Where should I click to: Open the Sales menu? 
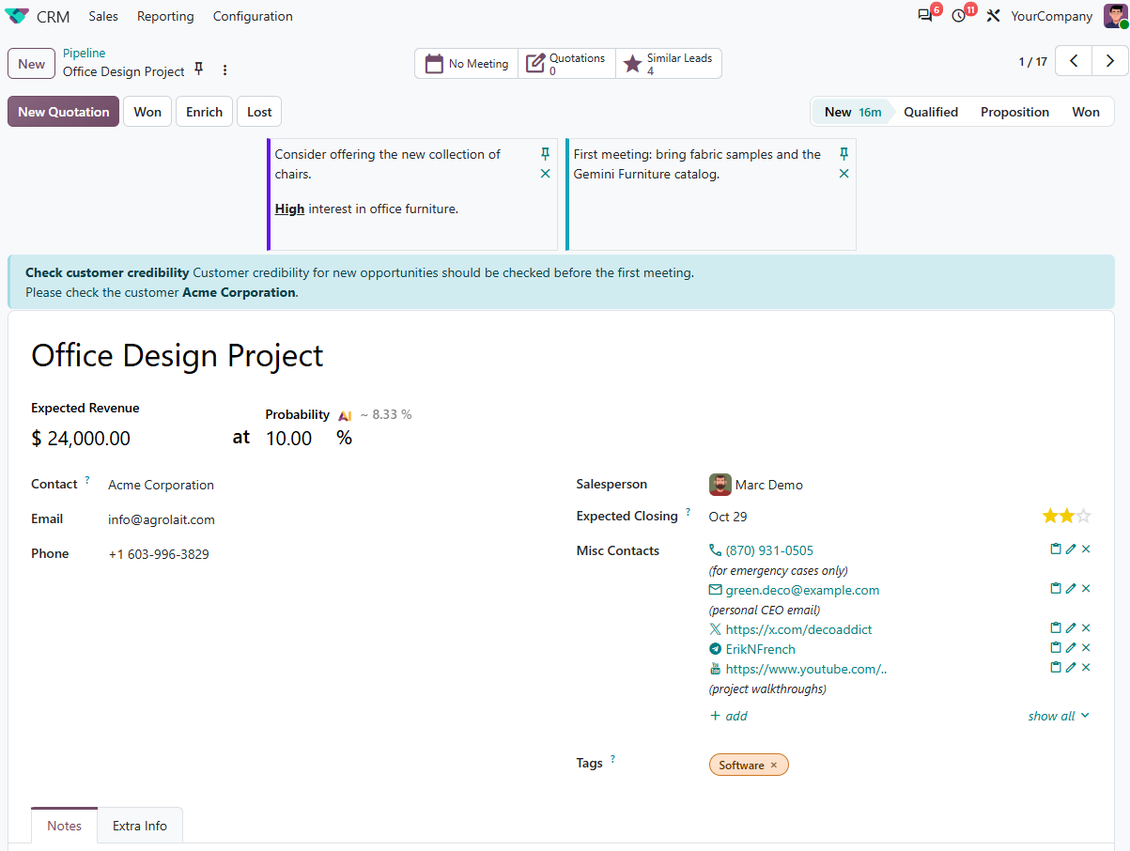pyautogui.click(x=103, y=16)
